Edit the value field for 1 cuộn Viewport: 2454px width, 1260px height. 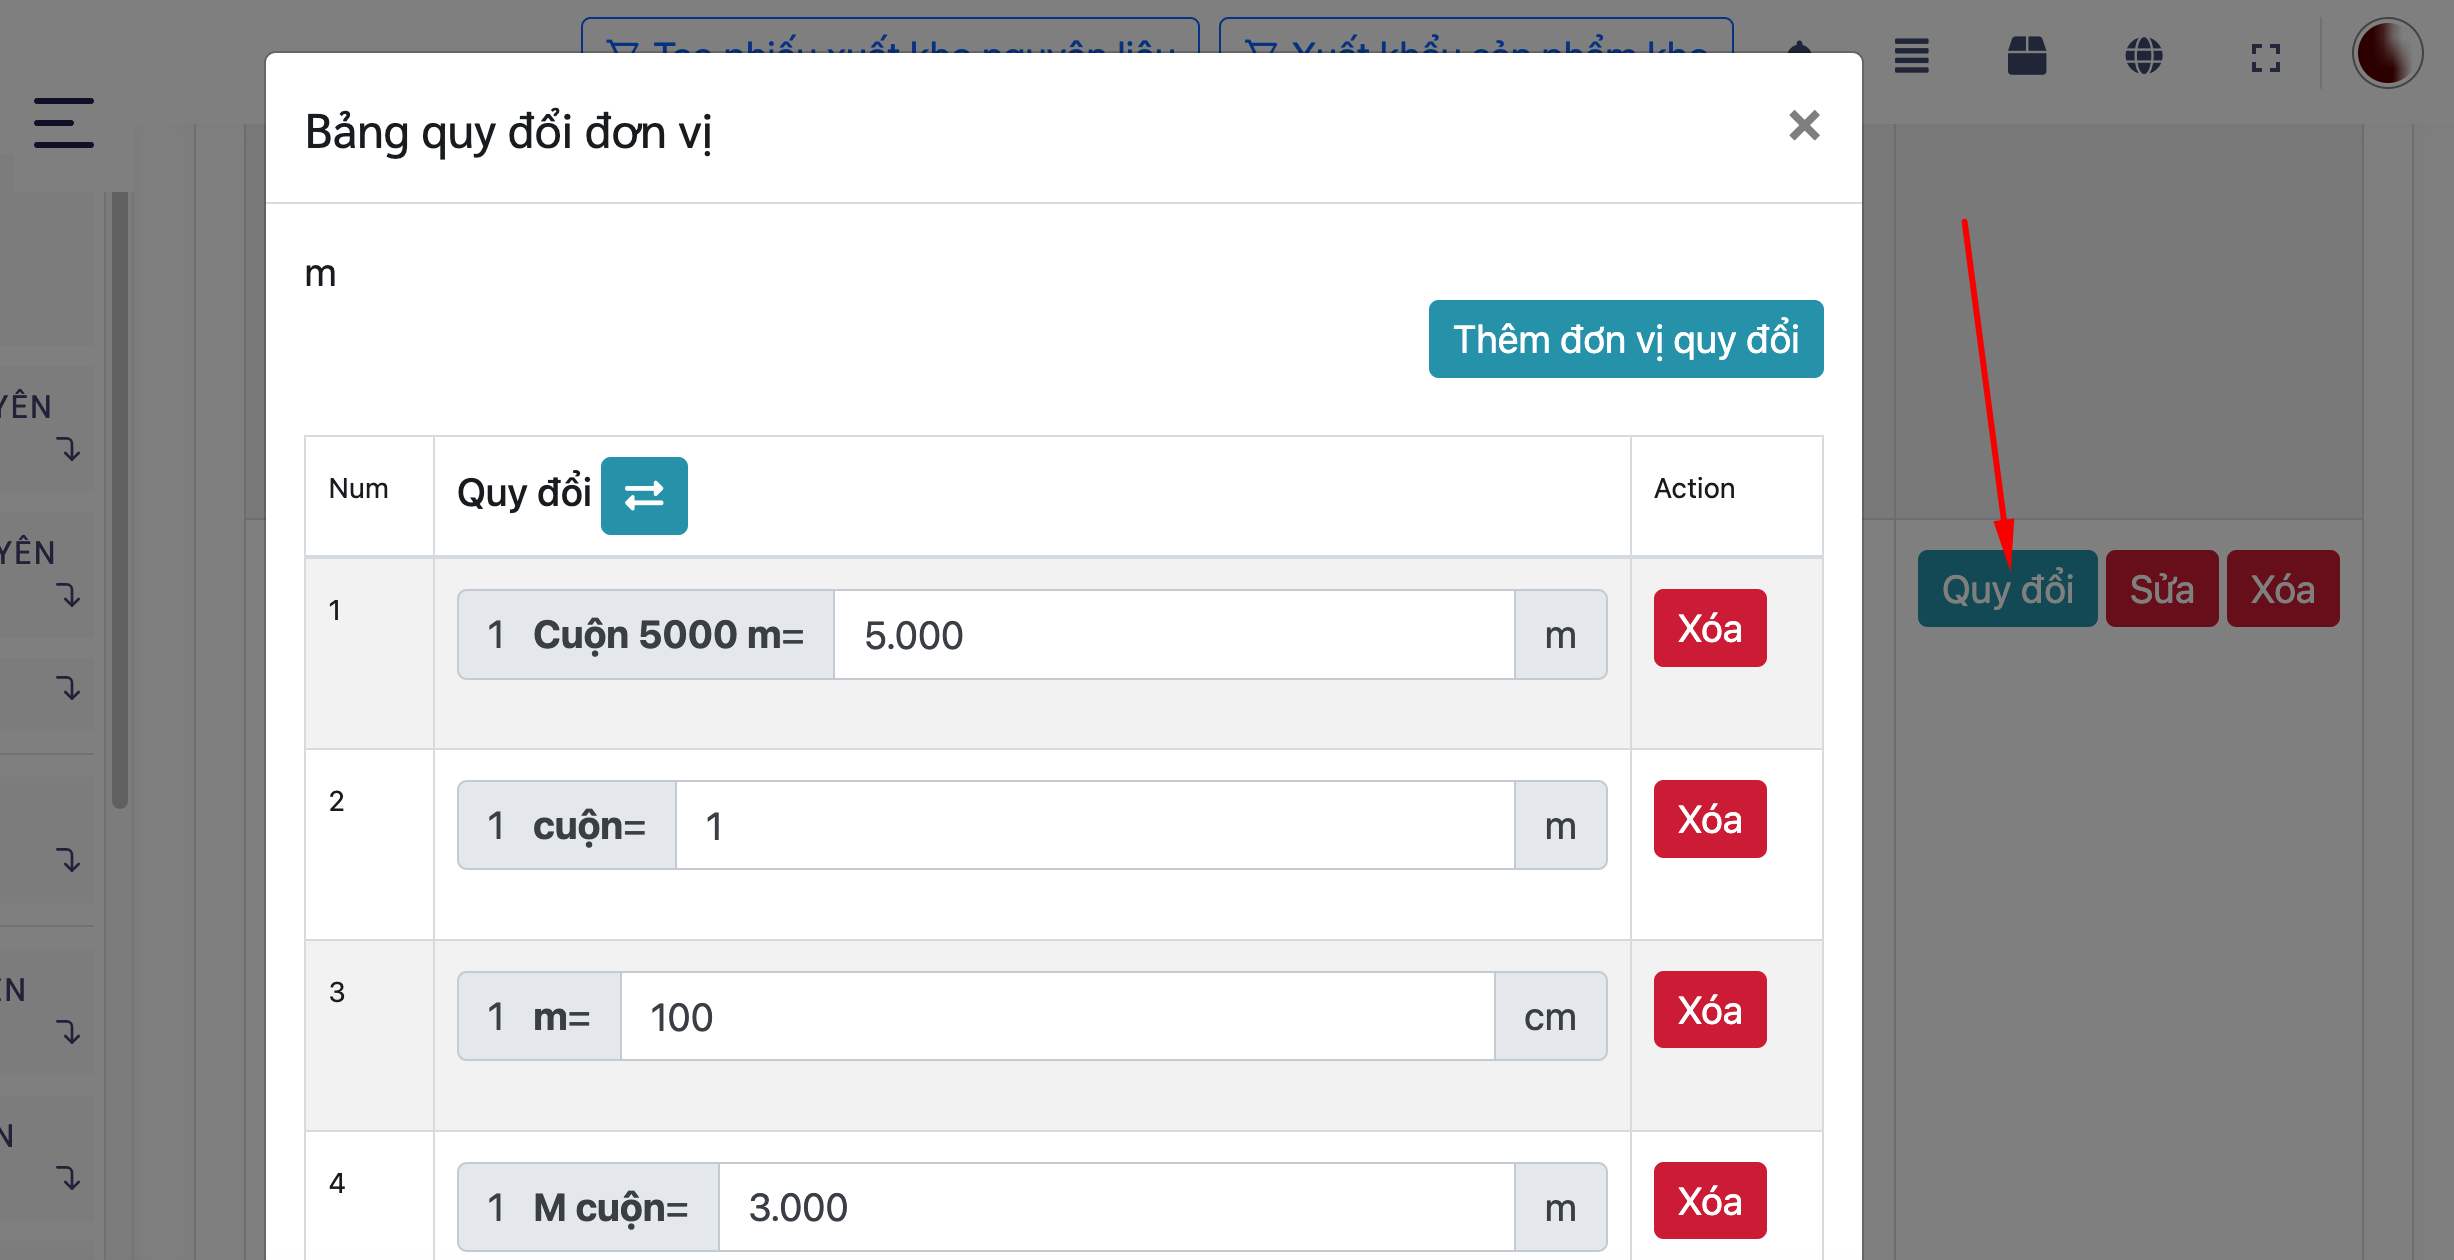1095,826
